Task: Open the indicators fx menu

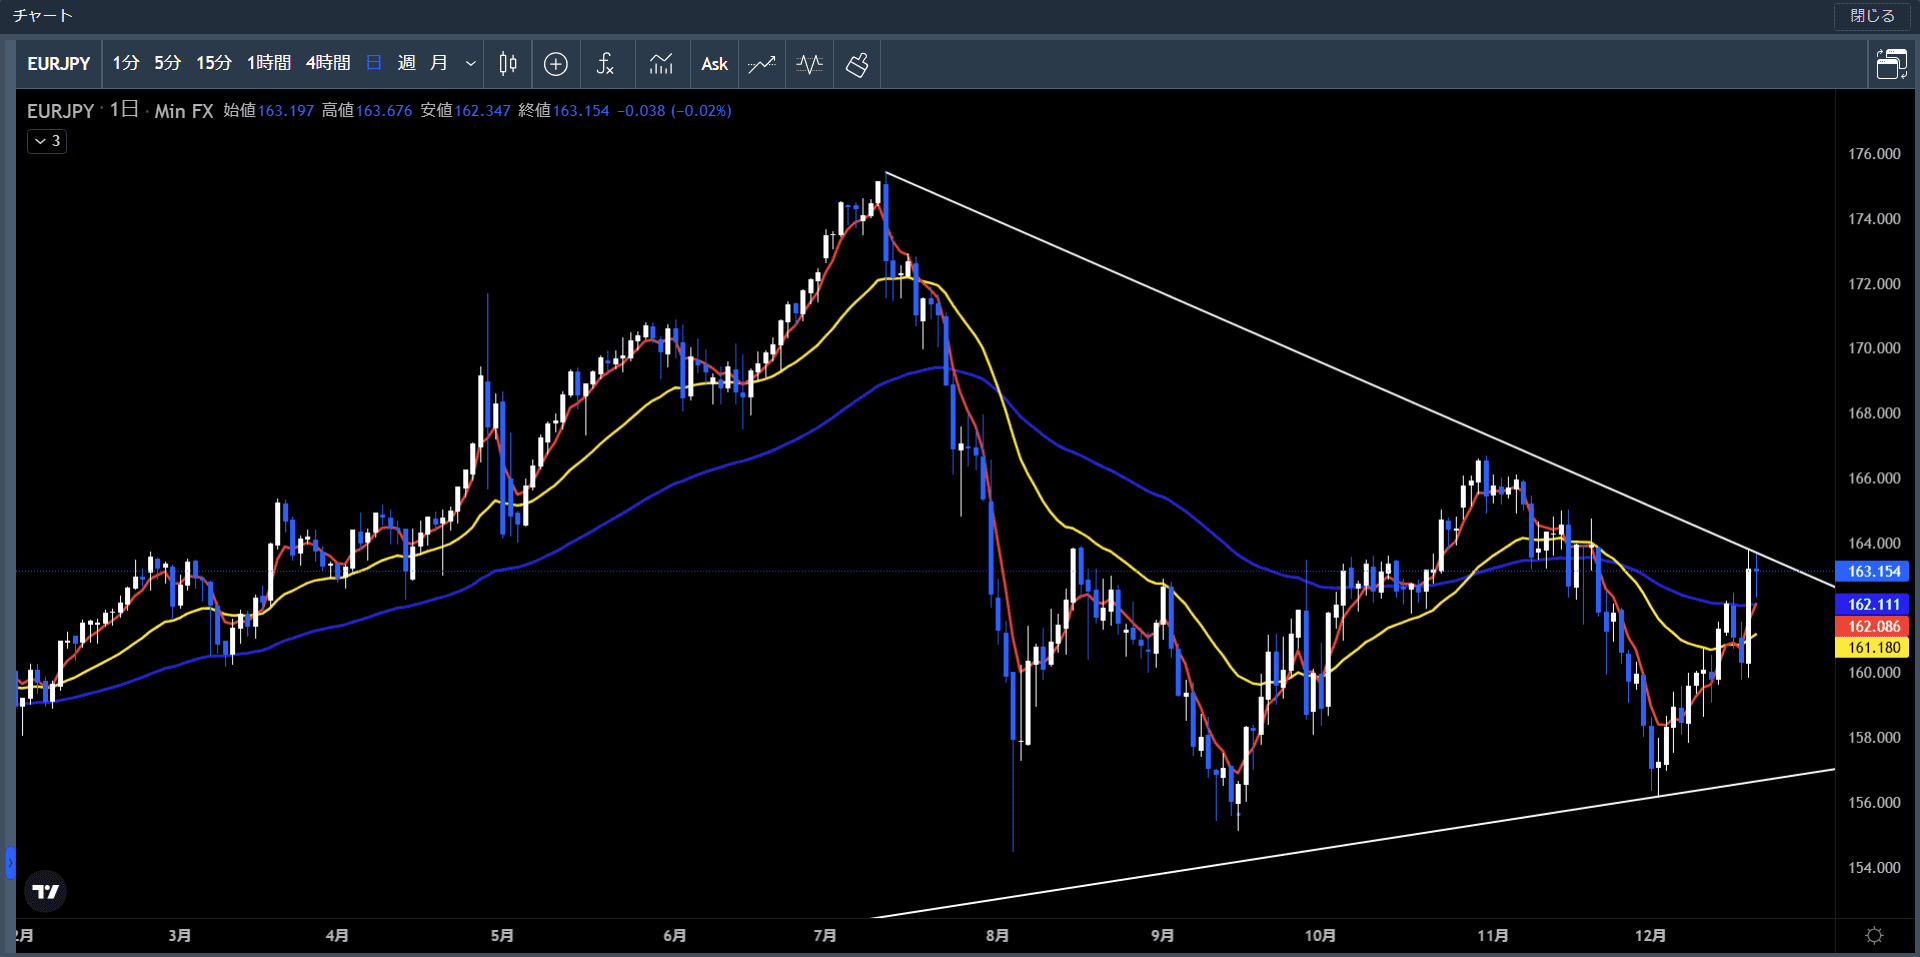Action: click(605, 64)
